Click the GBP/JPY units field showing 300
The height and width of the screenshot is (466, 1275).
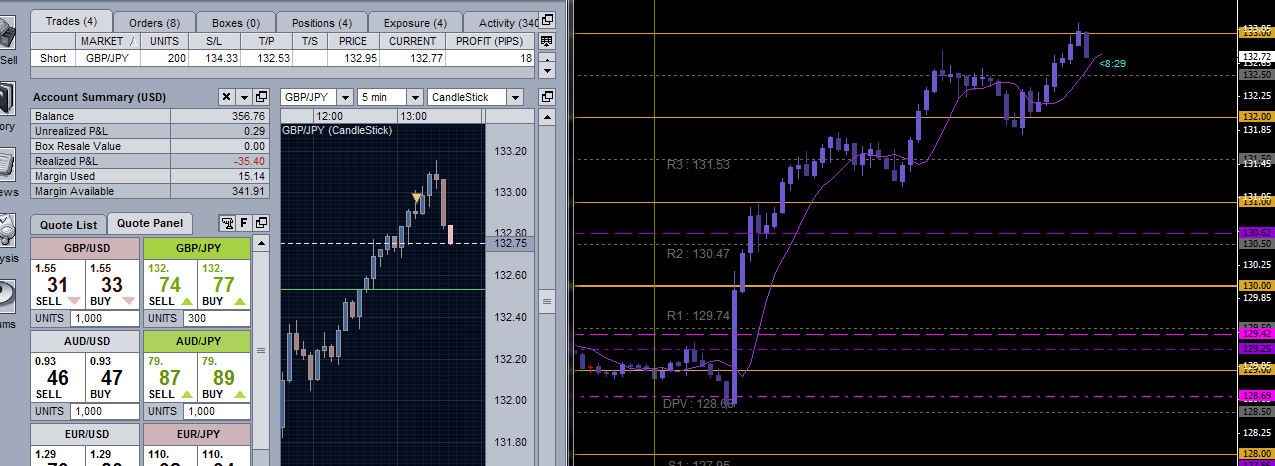217,318
